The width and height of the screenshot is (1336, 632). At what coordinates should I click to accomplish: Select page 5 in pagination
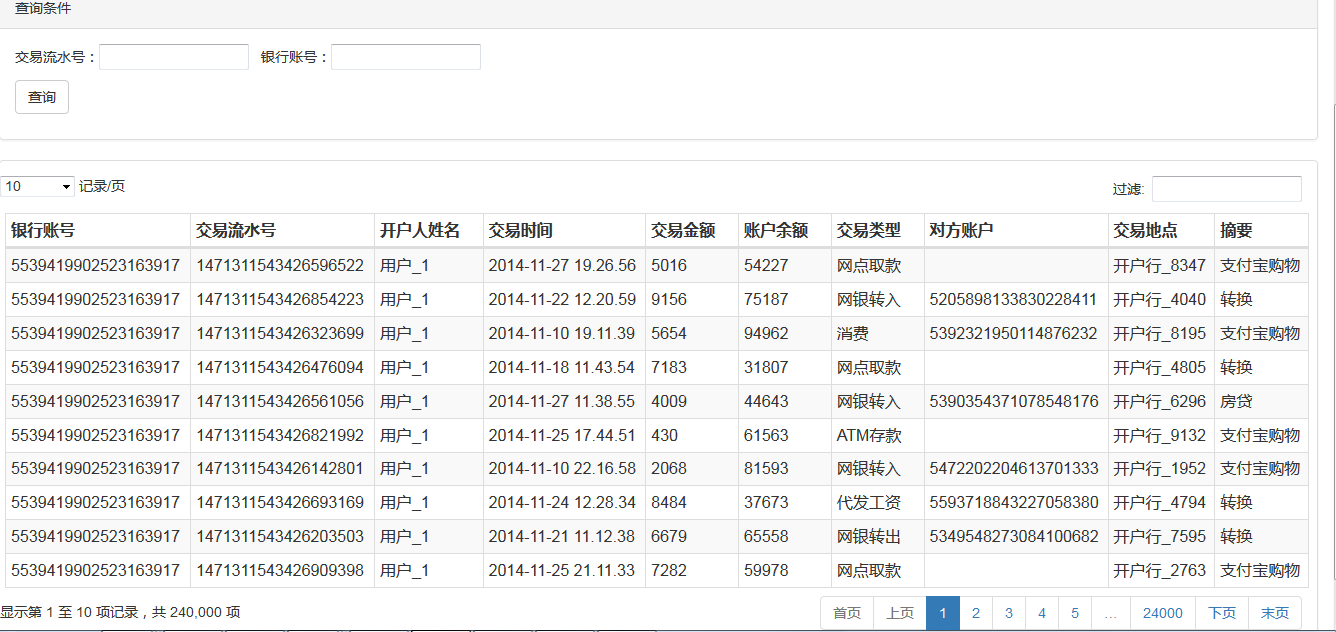click(x=1075, y=612)
